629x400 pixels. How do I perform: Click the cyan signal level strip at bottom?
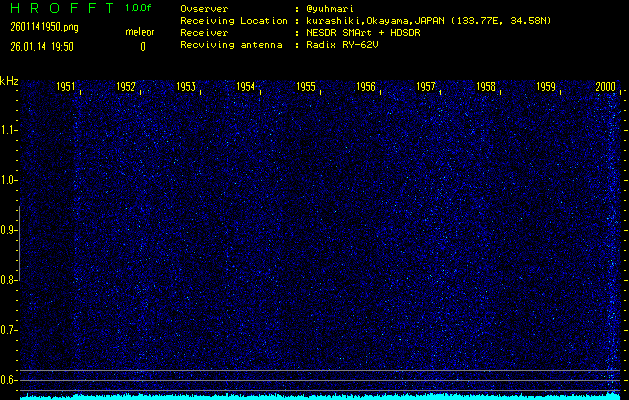coord(320,397)
